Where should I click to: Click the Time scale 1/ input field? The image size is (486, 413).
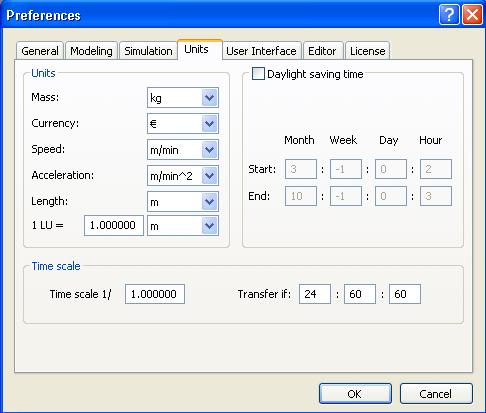coord(155,294)
